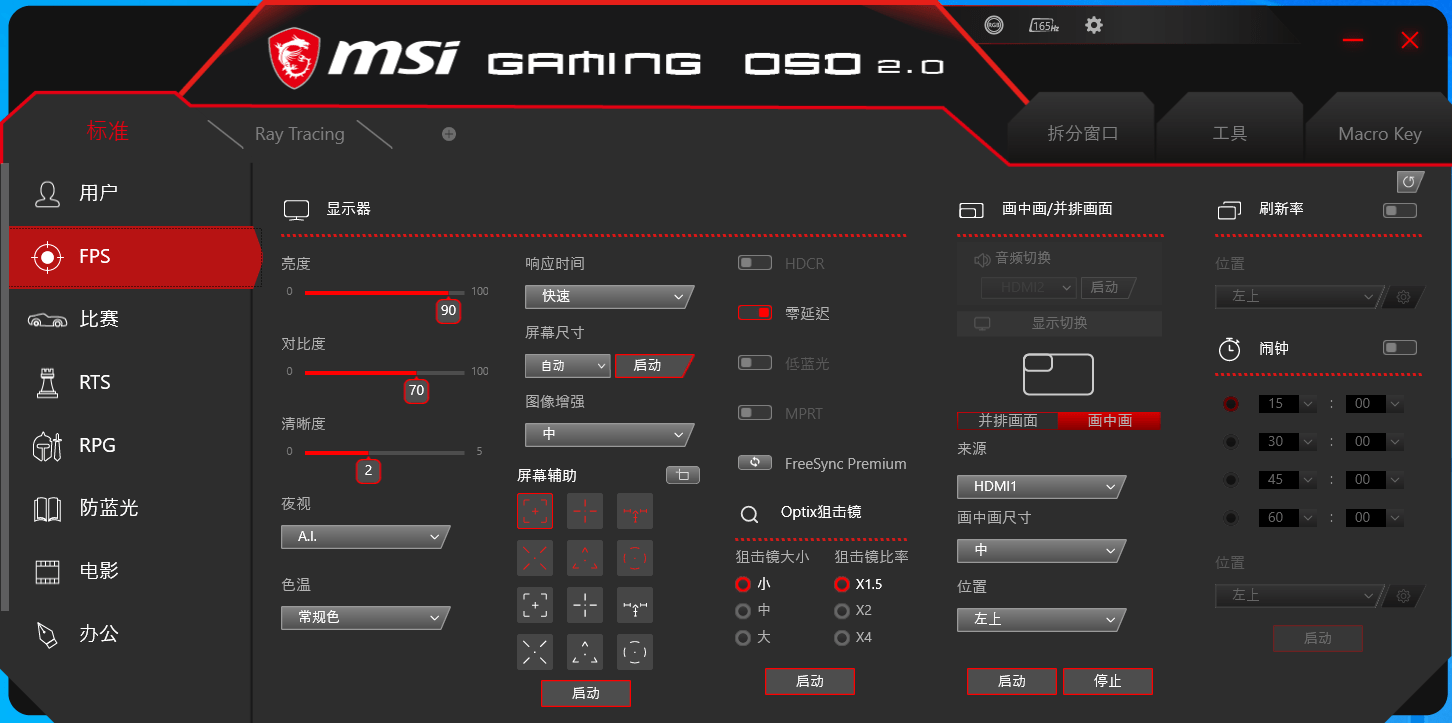Open the 夜视 dropdown showing A.I.

[x=364, y=537]
